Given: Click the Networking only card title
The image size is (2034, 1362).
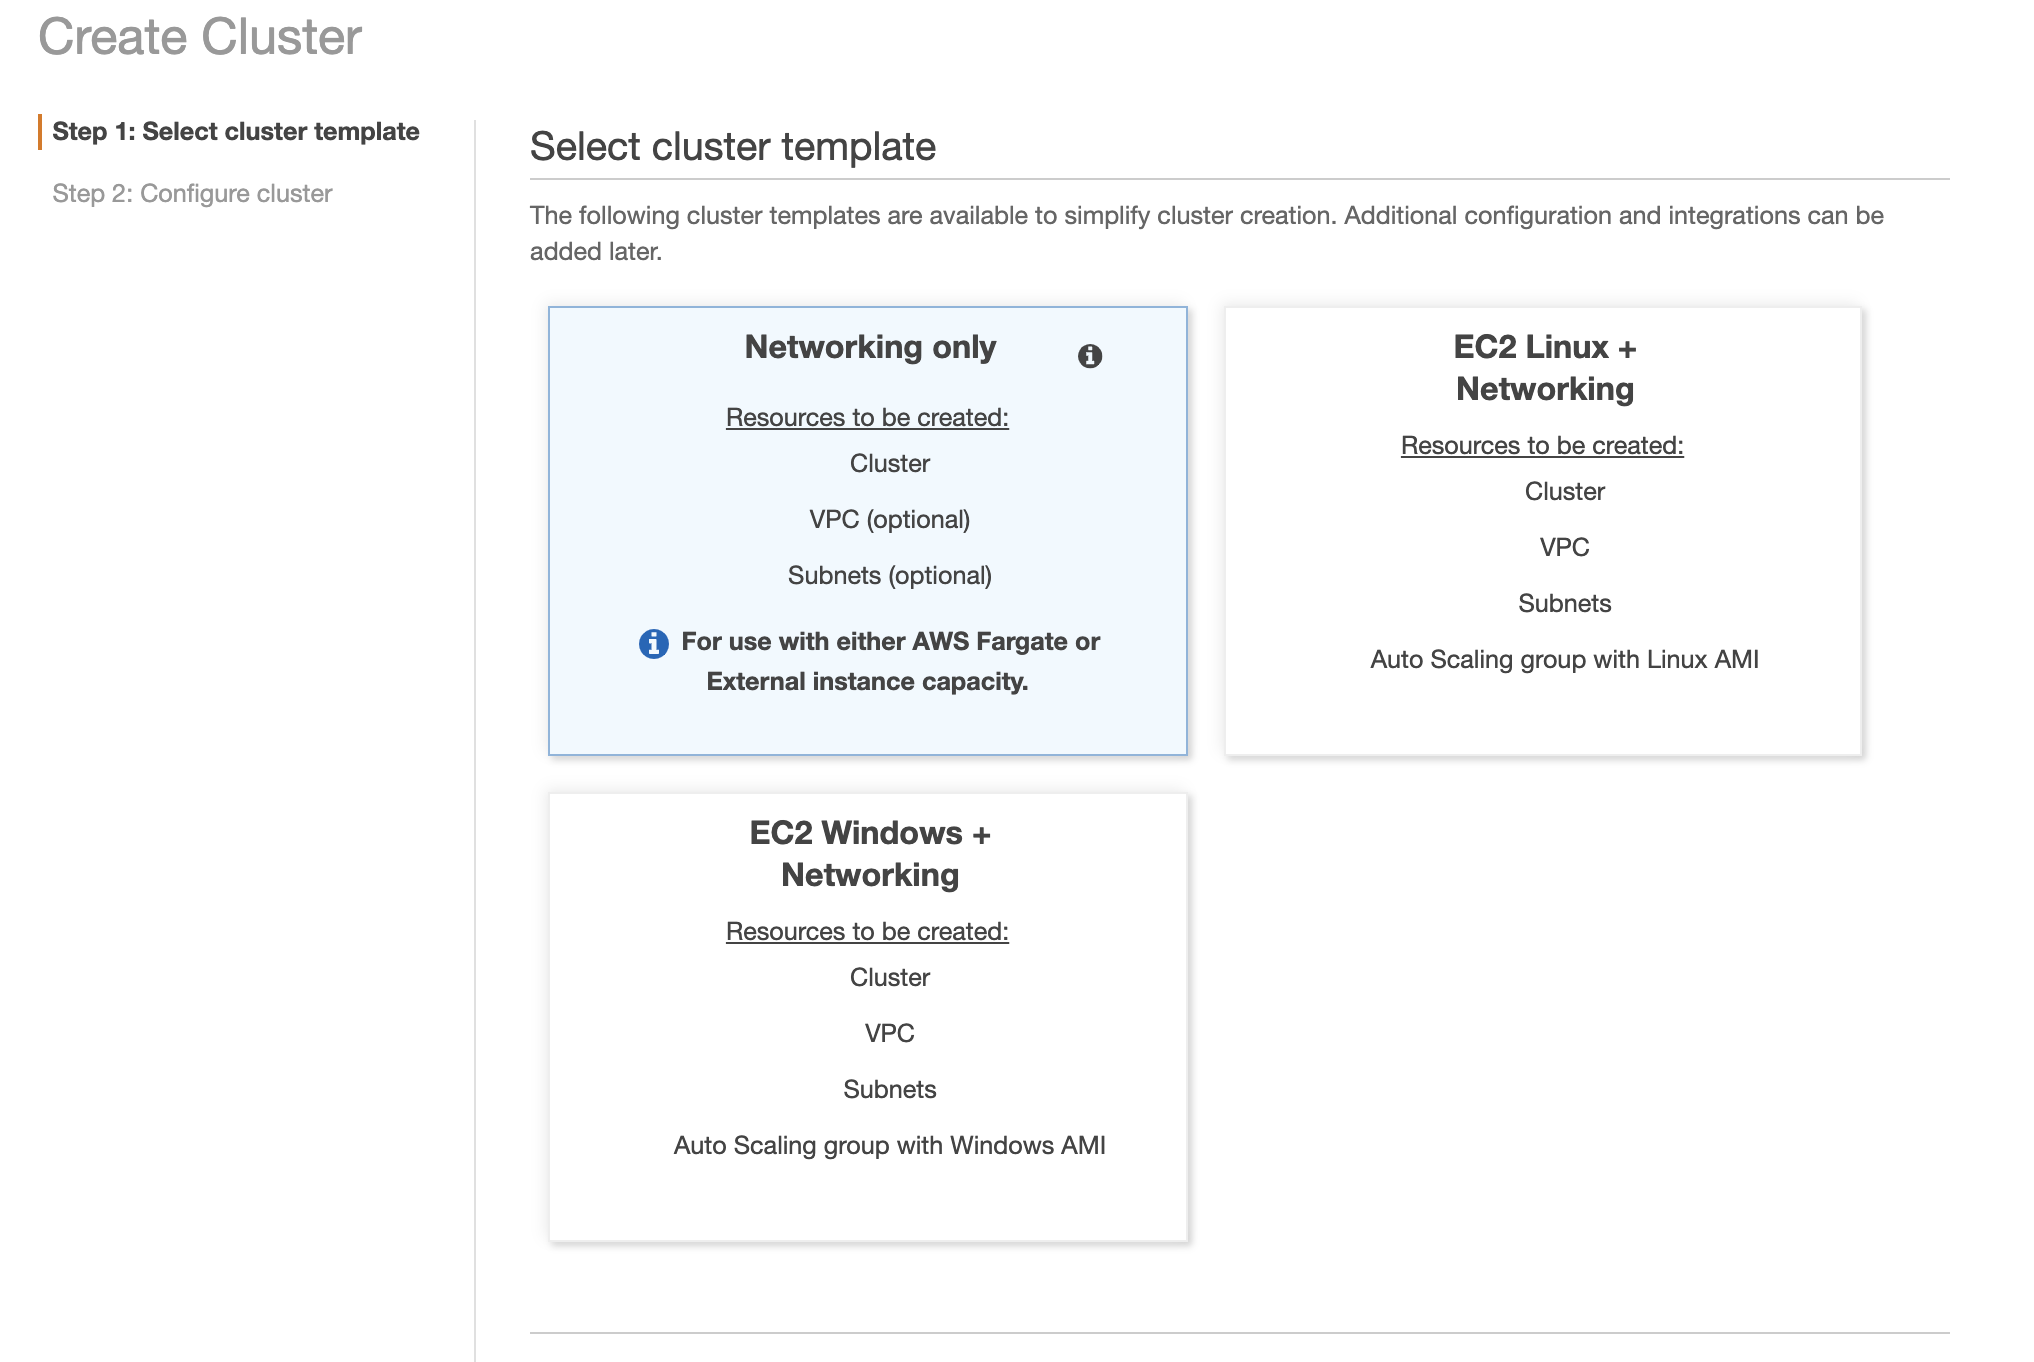Looking at the screenshot, I should tap(869, 347).
